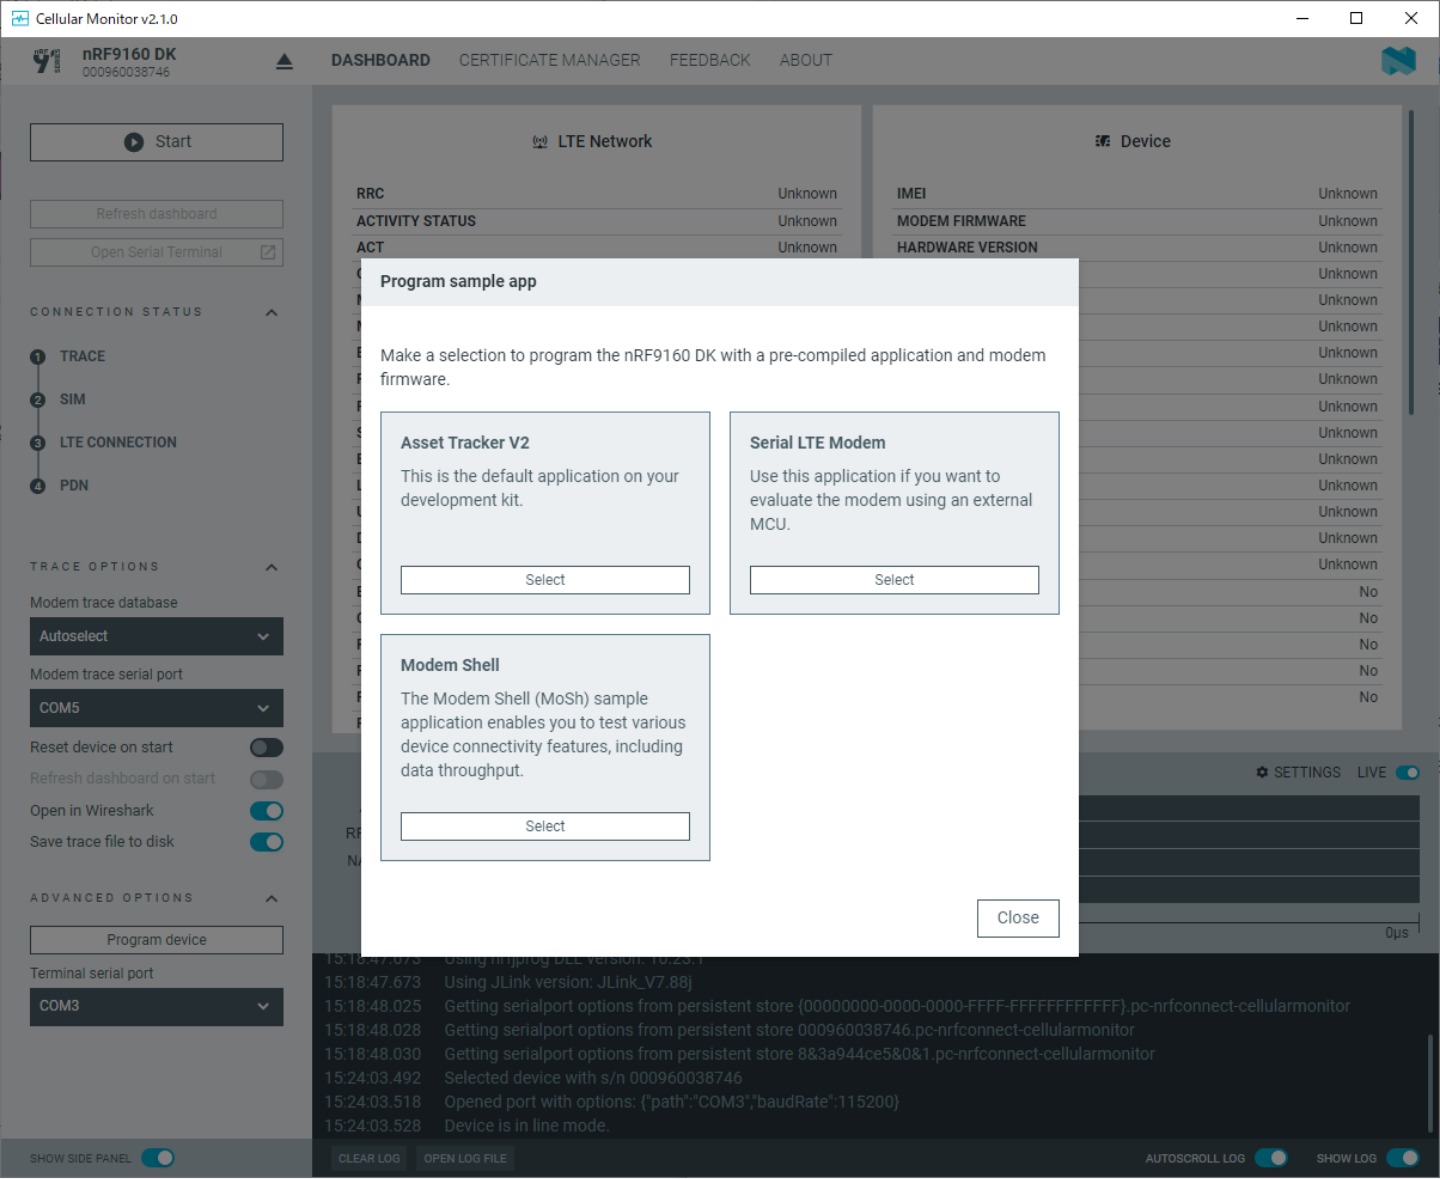This screenshot has height=1179, width=1440.
Task: Switch to the About tab
Action: 805,60
